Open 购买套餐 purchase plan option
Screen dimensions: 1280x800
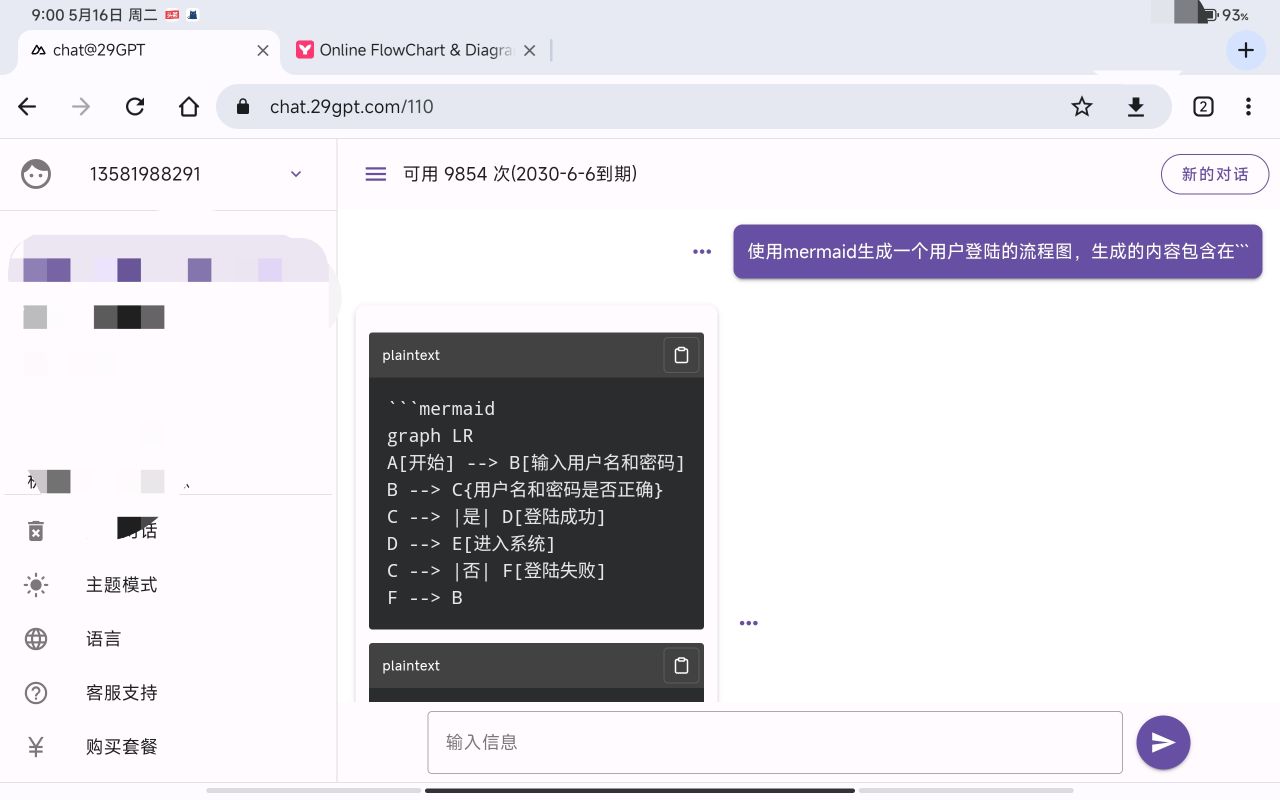122,747
